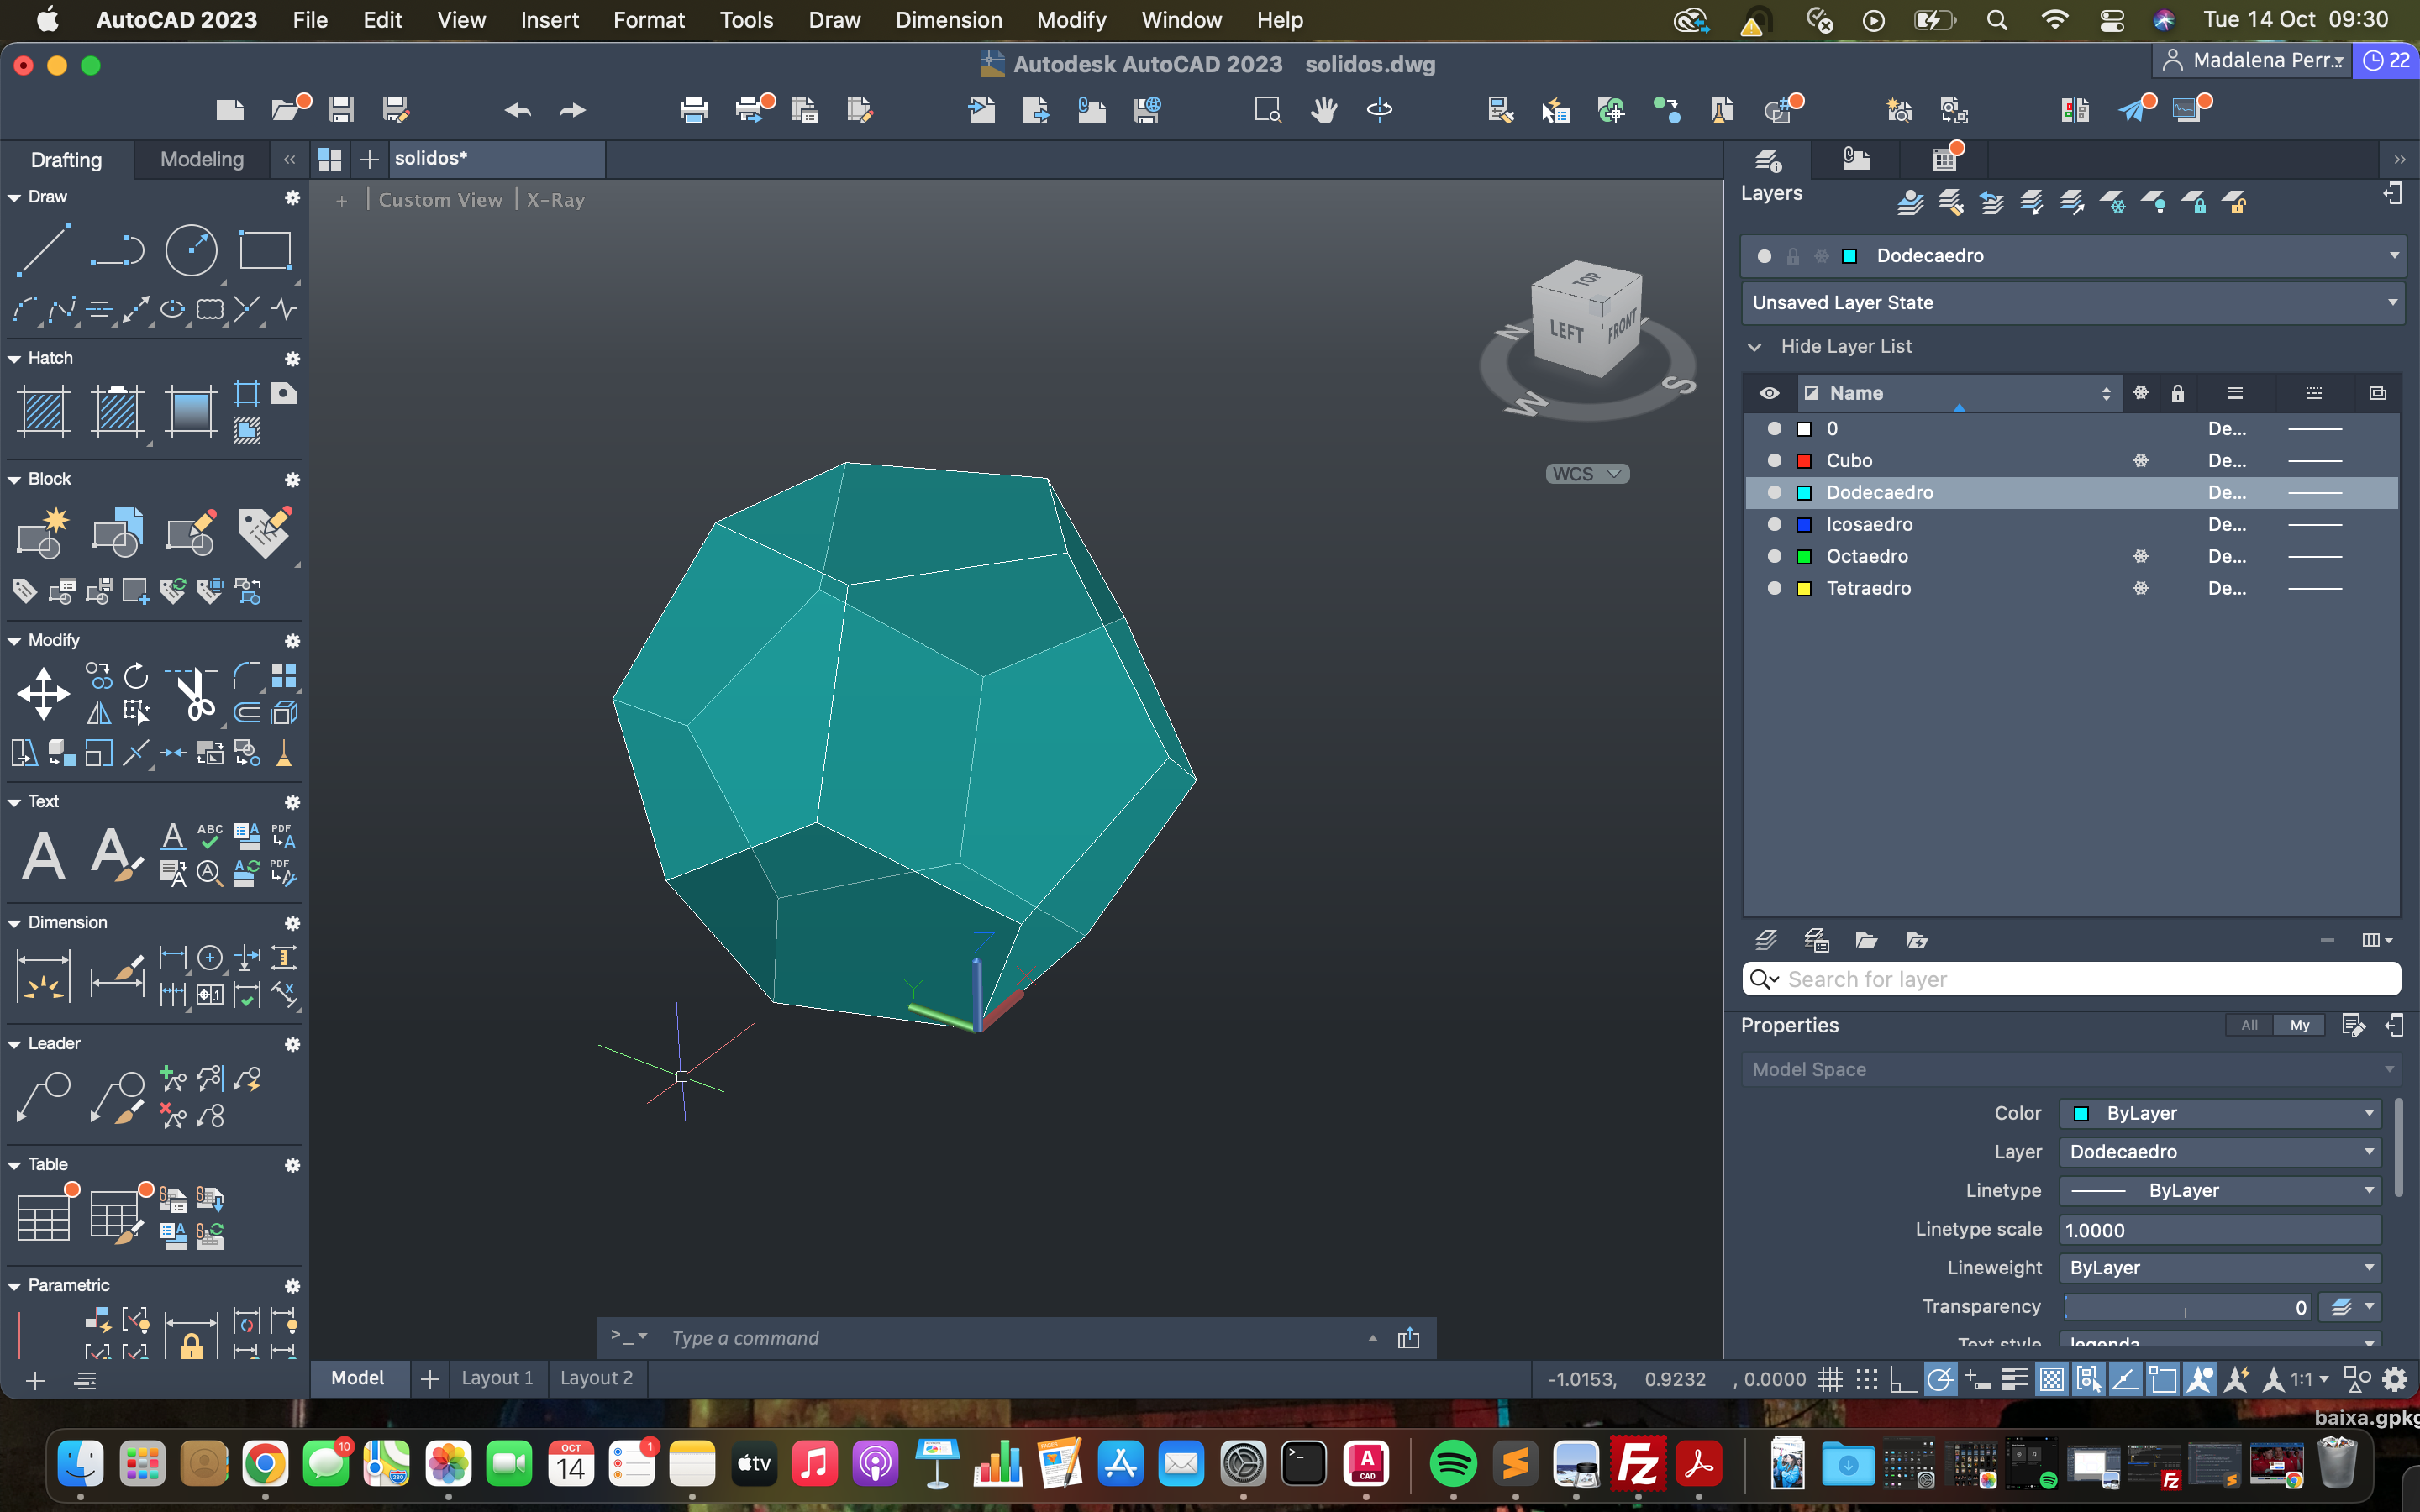
Task: Click the Pan hand tool
Action: coord(1324,110)
